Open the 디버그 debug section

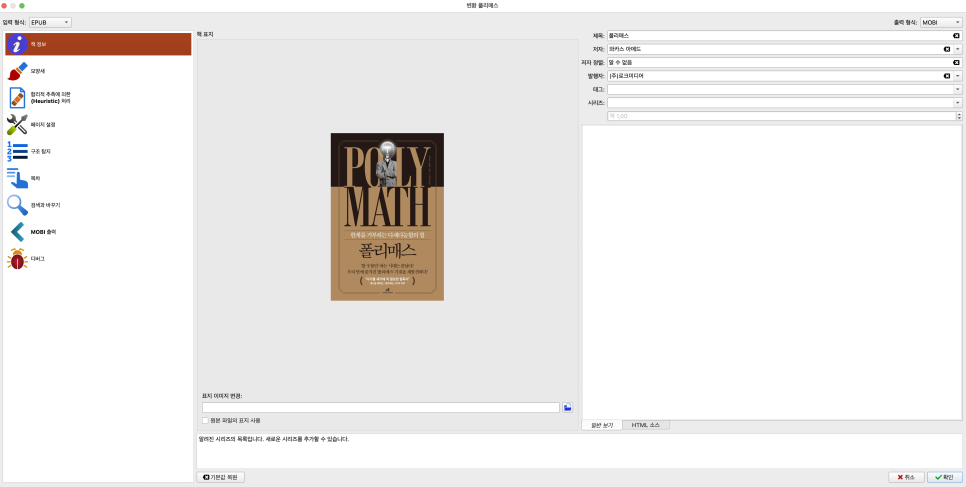point(99,259)
